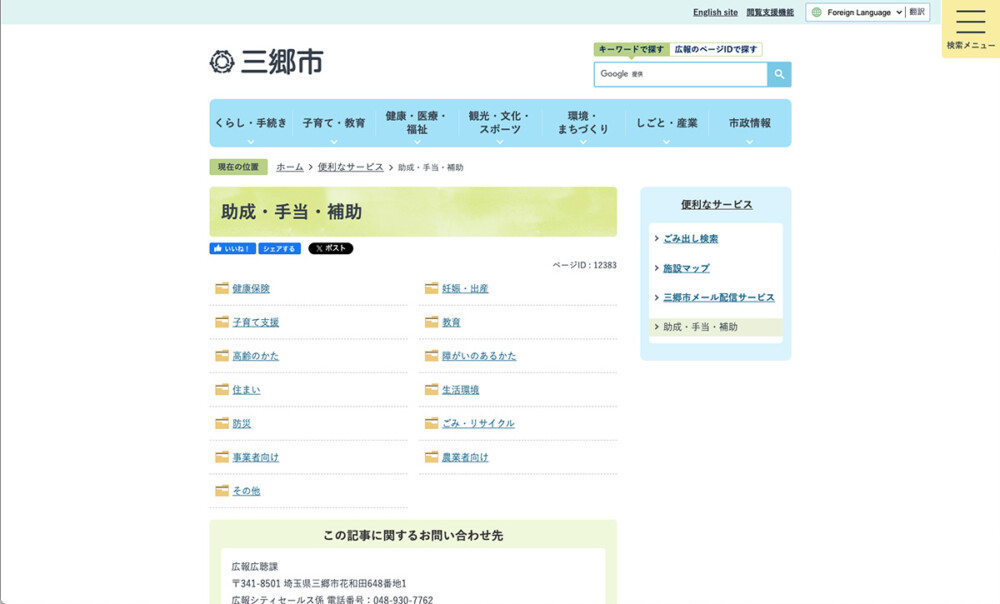Click the folder icon next to 農業者向け
Screen dimensions: 1000x604
point(431,457)
